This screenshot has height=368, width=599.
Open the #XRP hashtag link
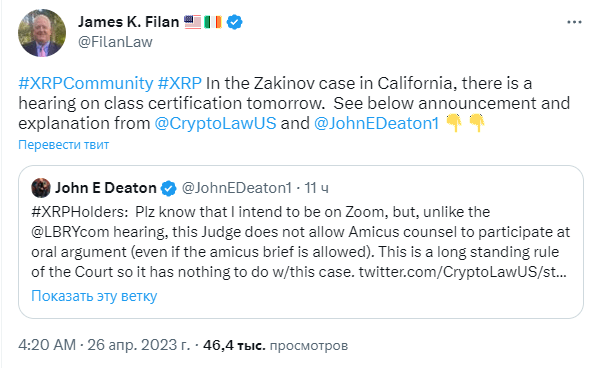coord(180,83)
